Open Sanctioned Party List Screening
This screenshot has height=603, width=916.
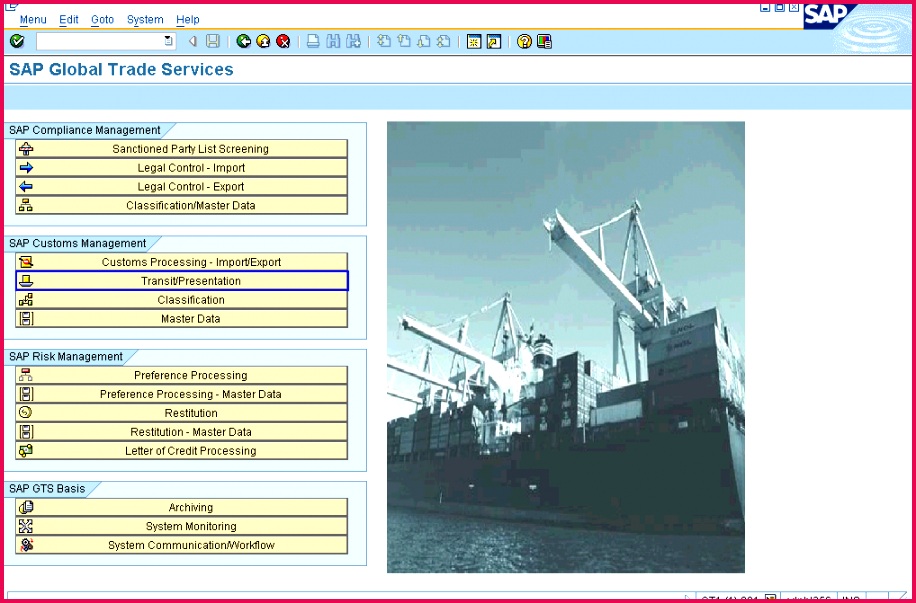pos(182,148)
